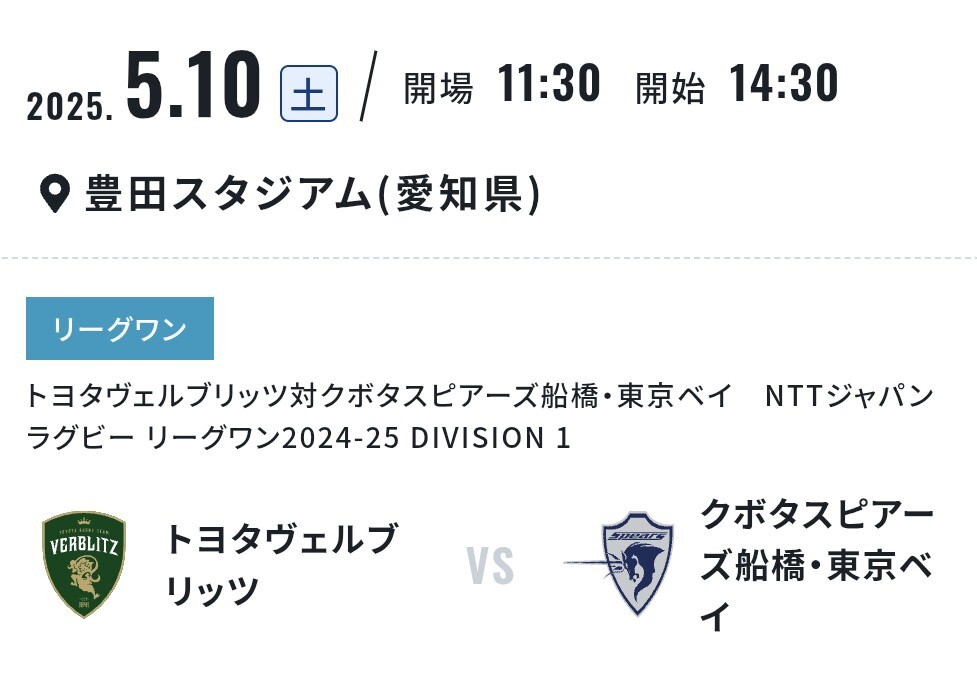Click the 開場 label
The height and width of the screenshot is (677, 977).
(439, 88)
